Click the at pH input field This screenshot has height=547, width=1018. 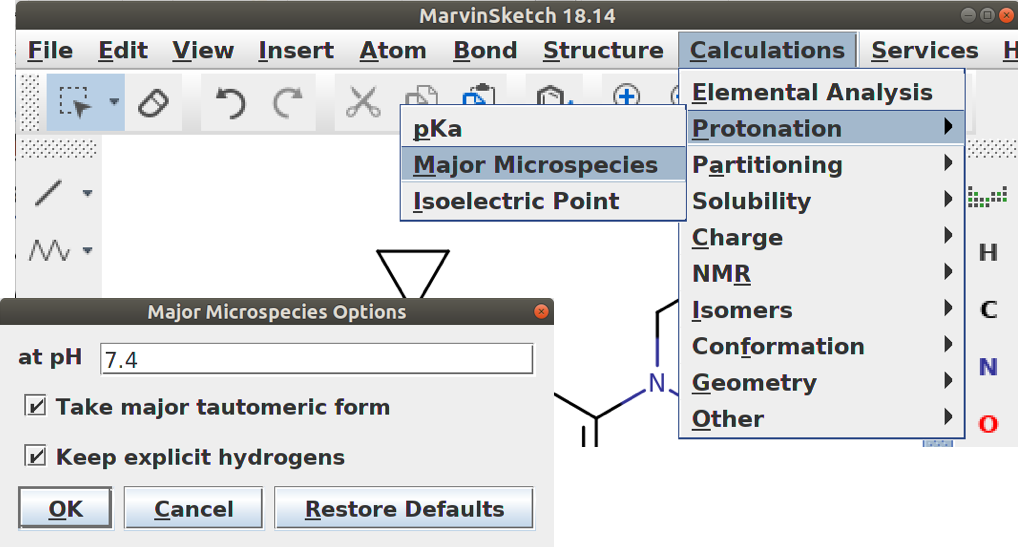click(317, 359)
